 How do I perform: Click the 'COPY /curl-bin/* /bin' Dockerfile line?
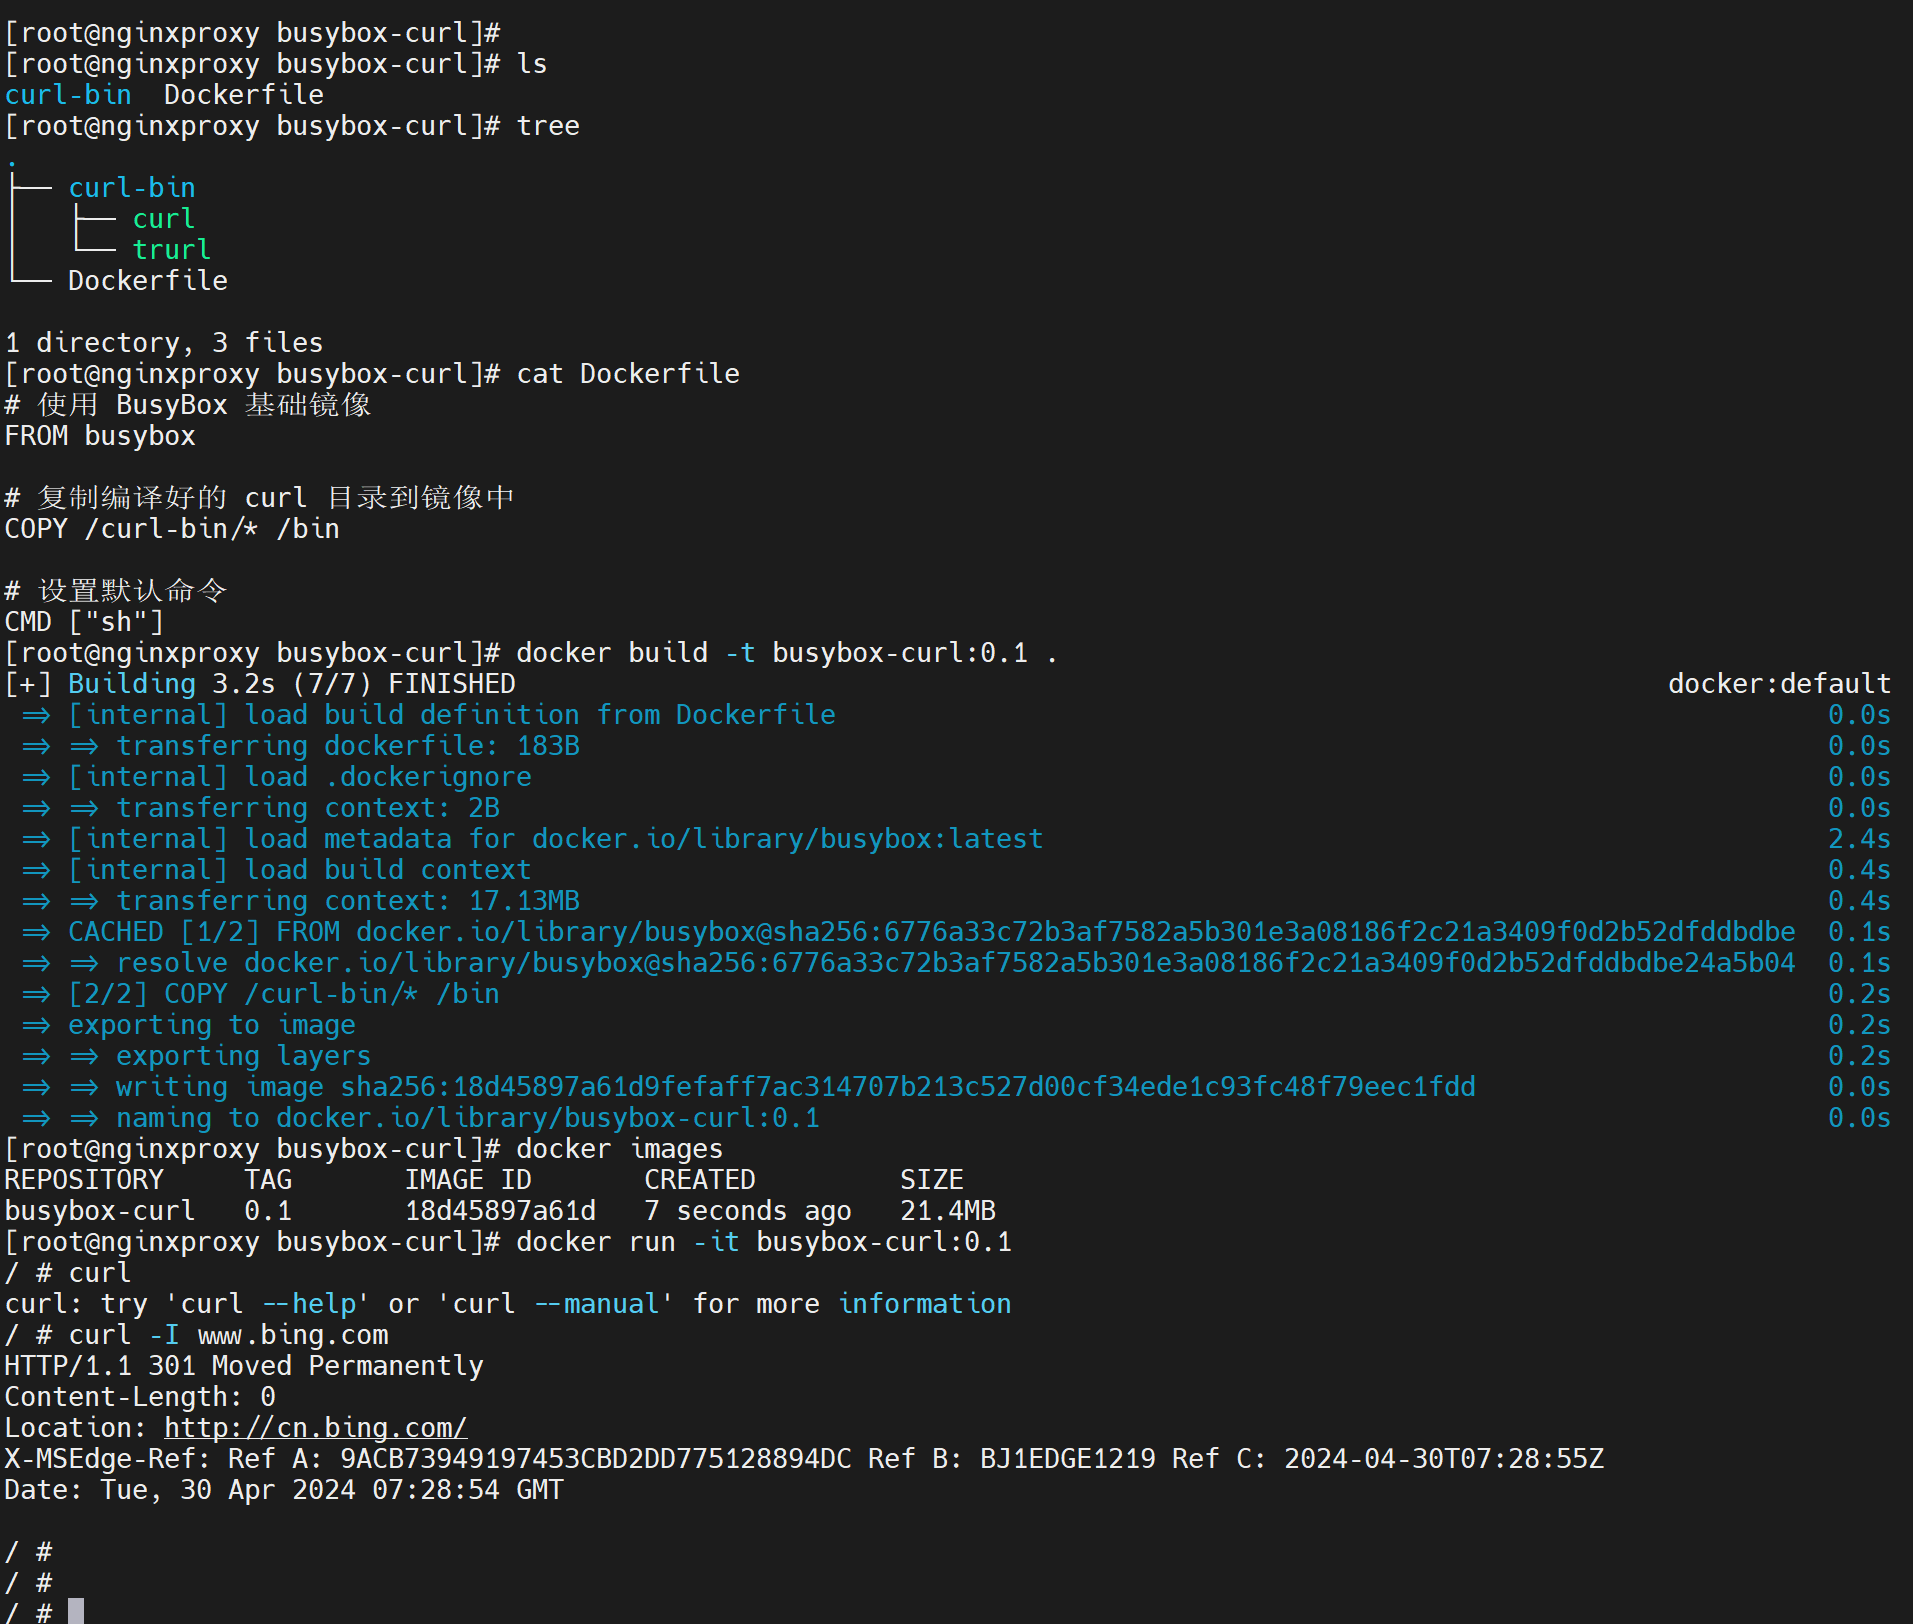[x=172, y=529]
